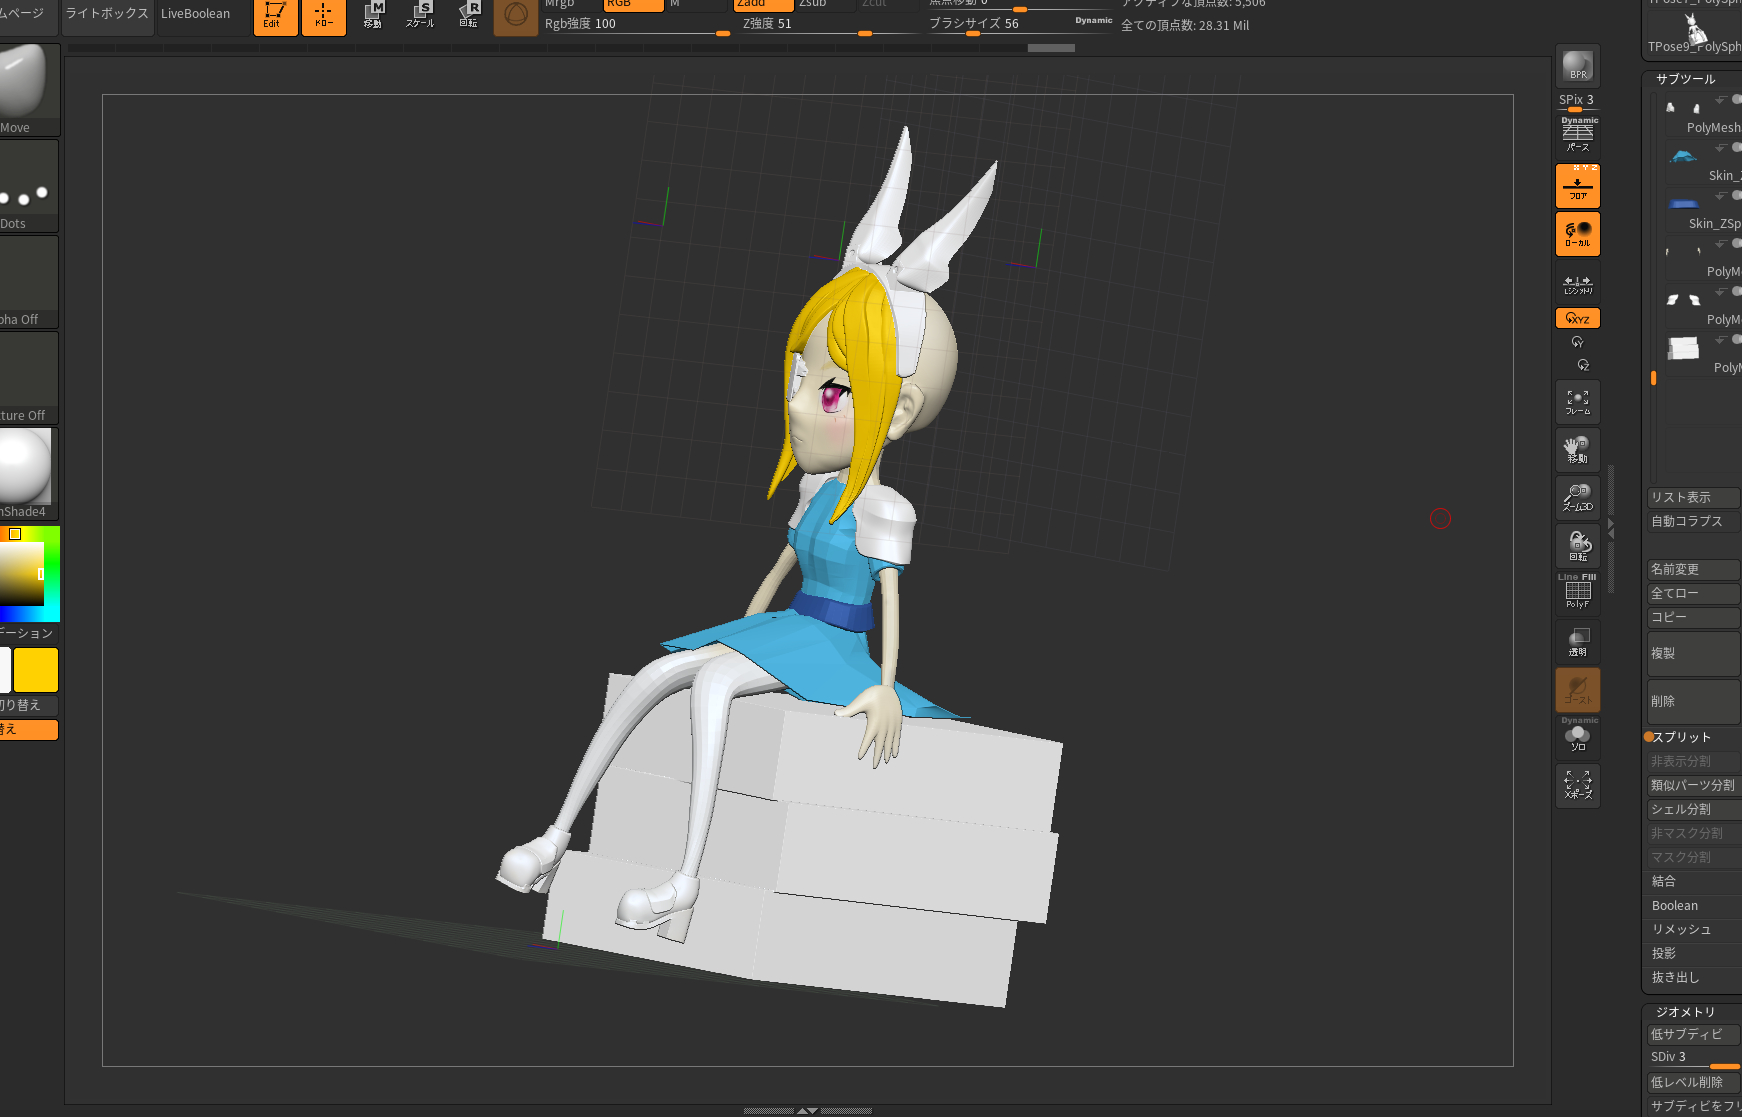1742x1117 pixels.
Task: Click the BPR render icon
Action: pos(1578,66)
